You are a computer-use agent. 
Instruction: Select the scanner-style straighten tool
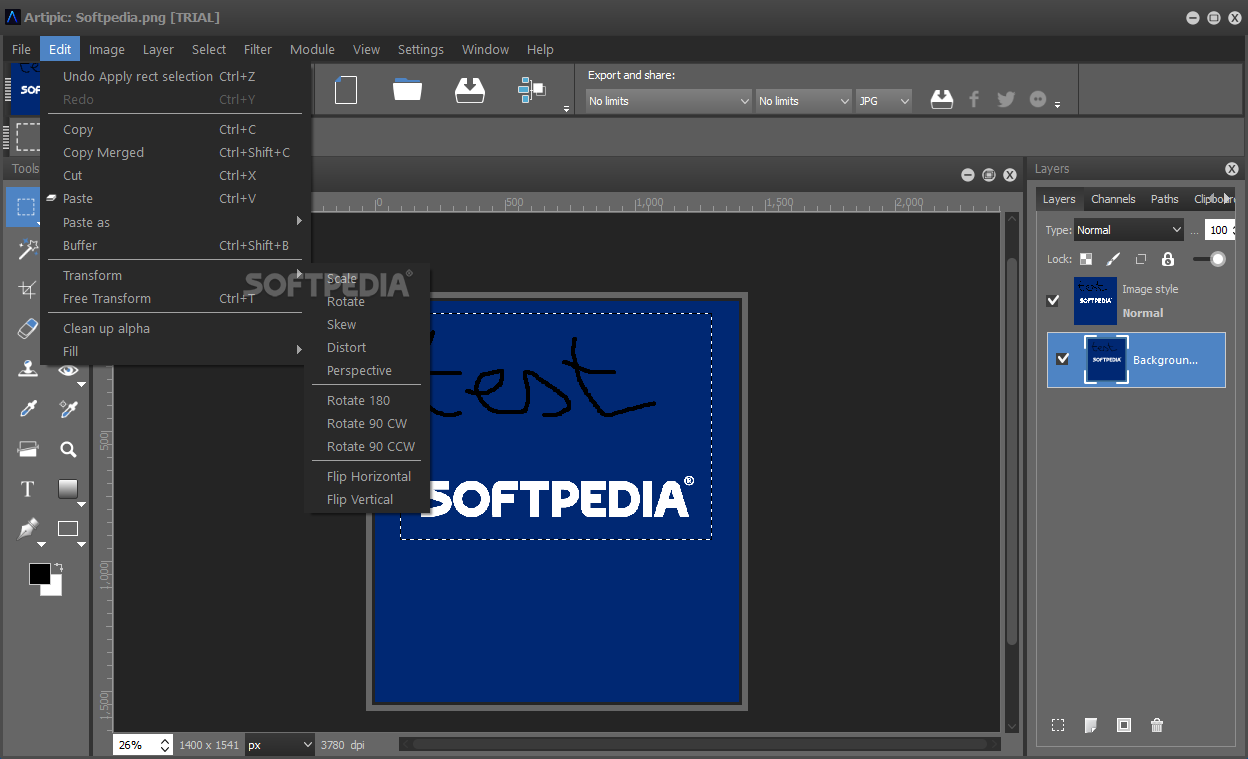pyautogui.click(x=27, y=449)
